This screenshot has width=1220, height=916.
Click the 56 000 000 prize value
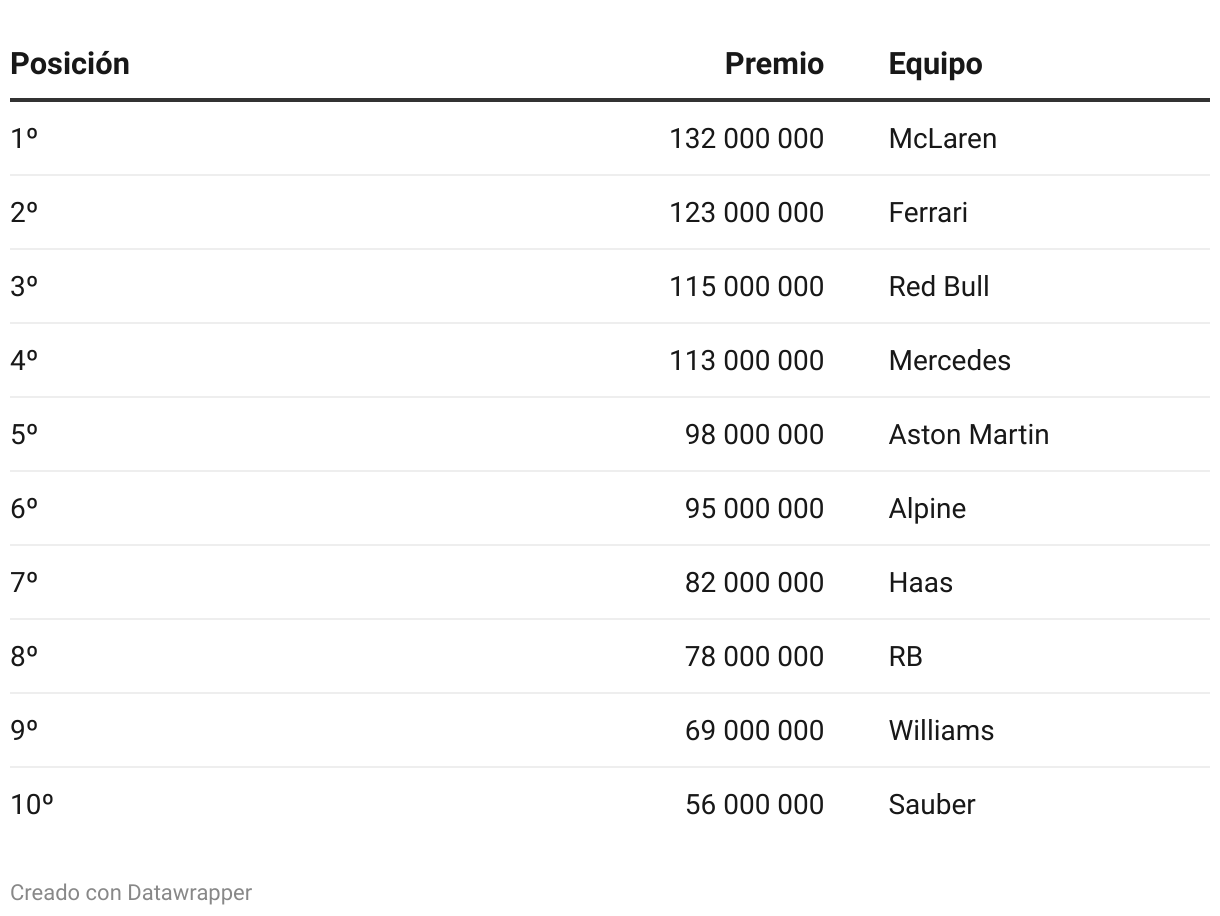pyautogui.click(x=754, y=804)
